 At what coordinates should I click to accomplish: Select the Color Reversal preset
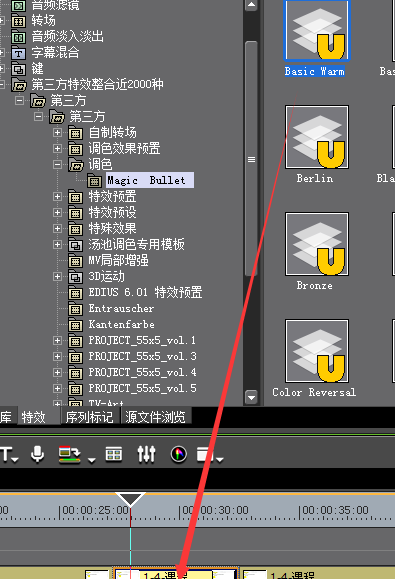315,358
